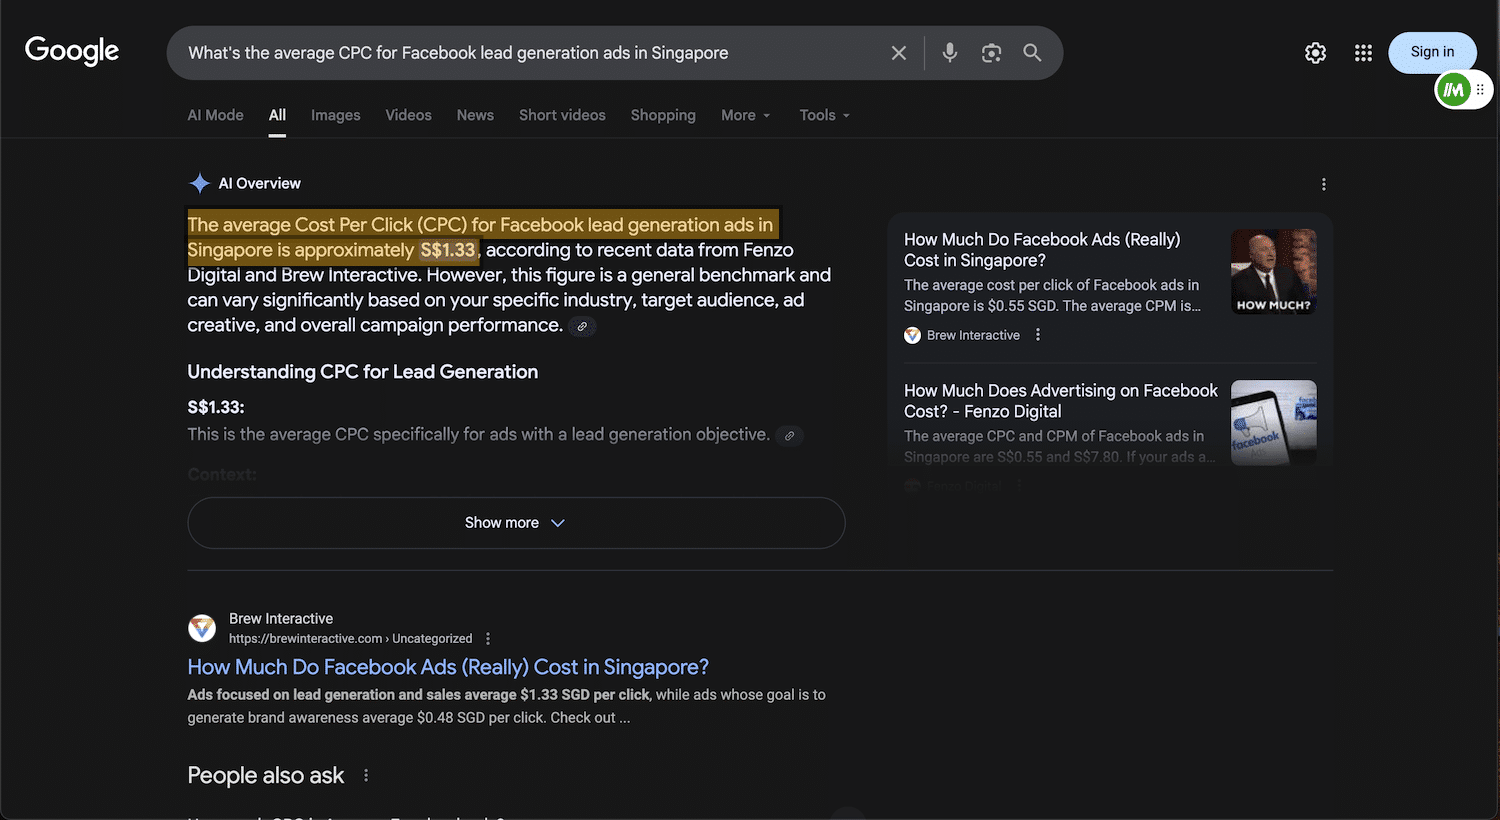Image resolution: width=1500 pixels, height=820 pixels.
Task: Switch to the News tab
Action: 475,115
